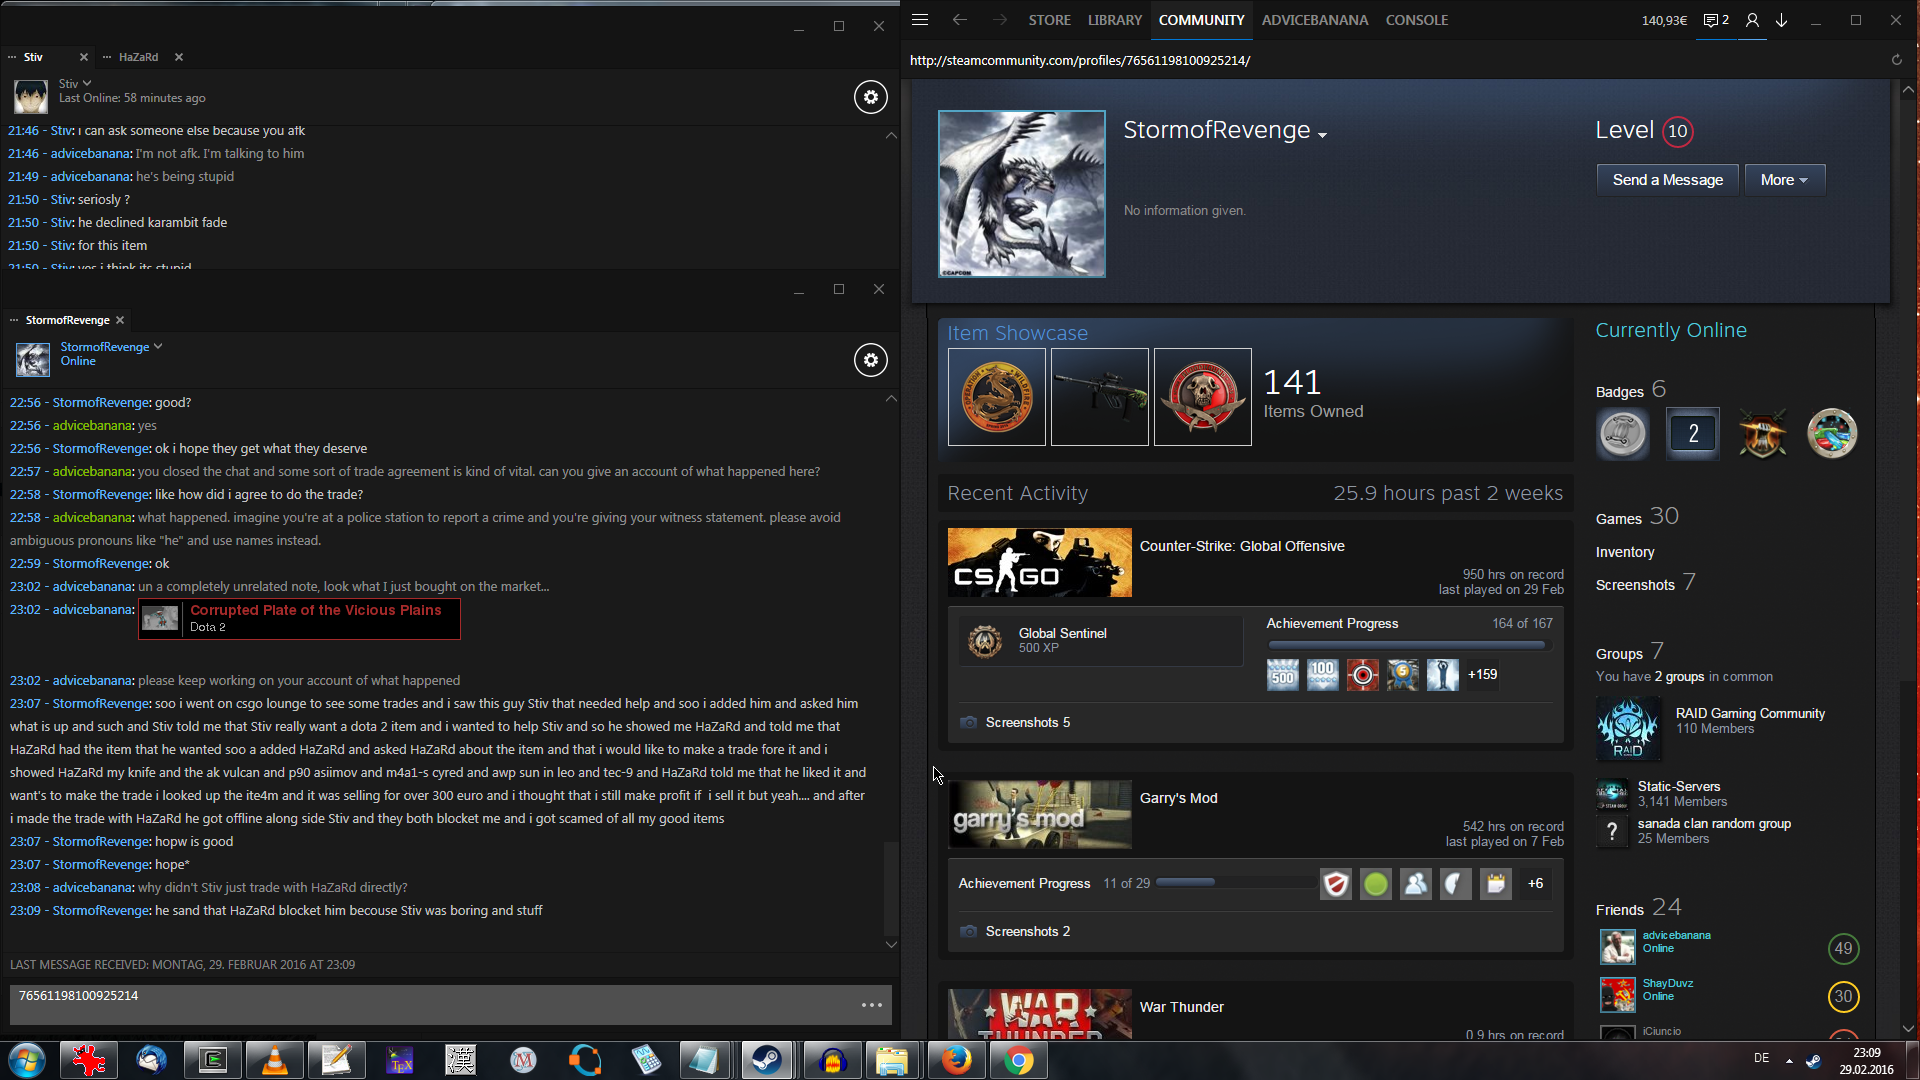Click the chat message input field

point(430,1004)
